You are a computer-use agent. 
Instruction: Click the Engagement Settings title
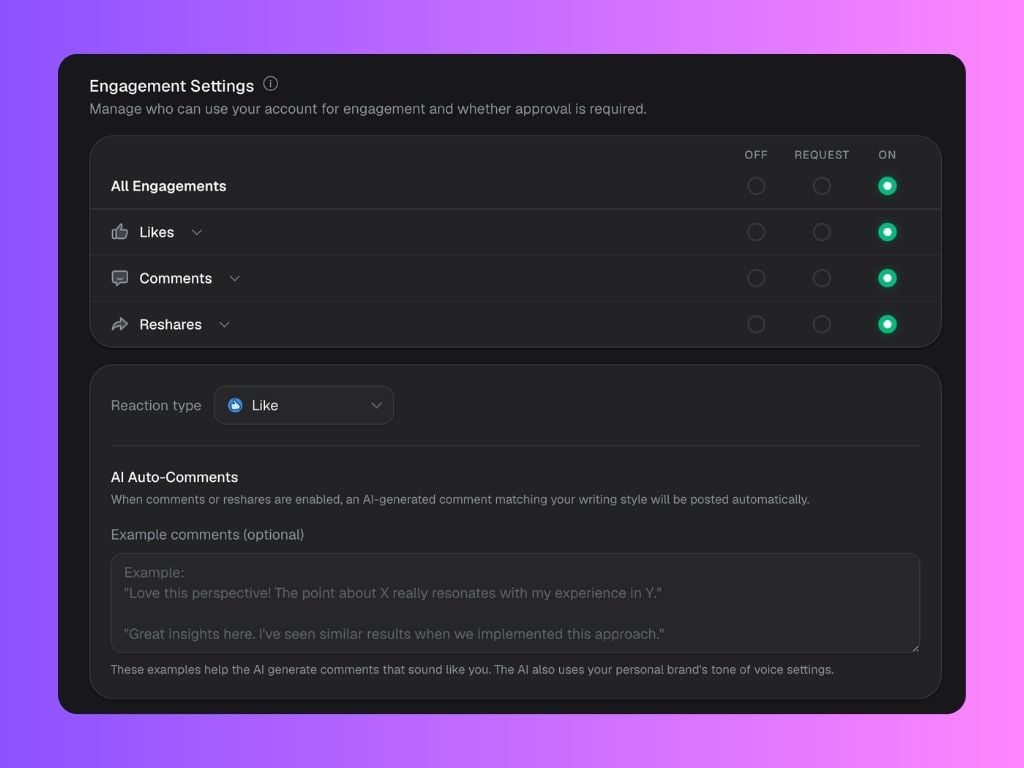pos(172,86)
